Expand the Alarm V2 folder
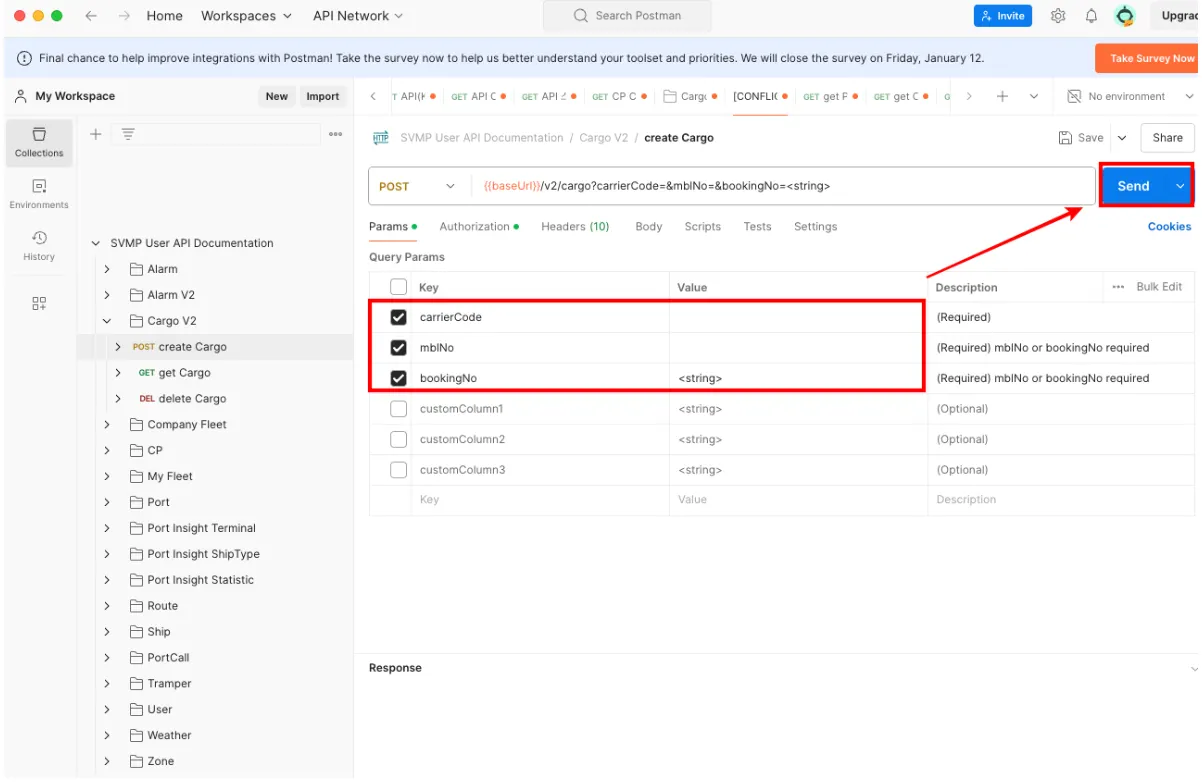1202x782 pixels. coord(107,295)
